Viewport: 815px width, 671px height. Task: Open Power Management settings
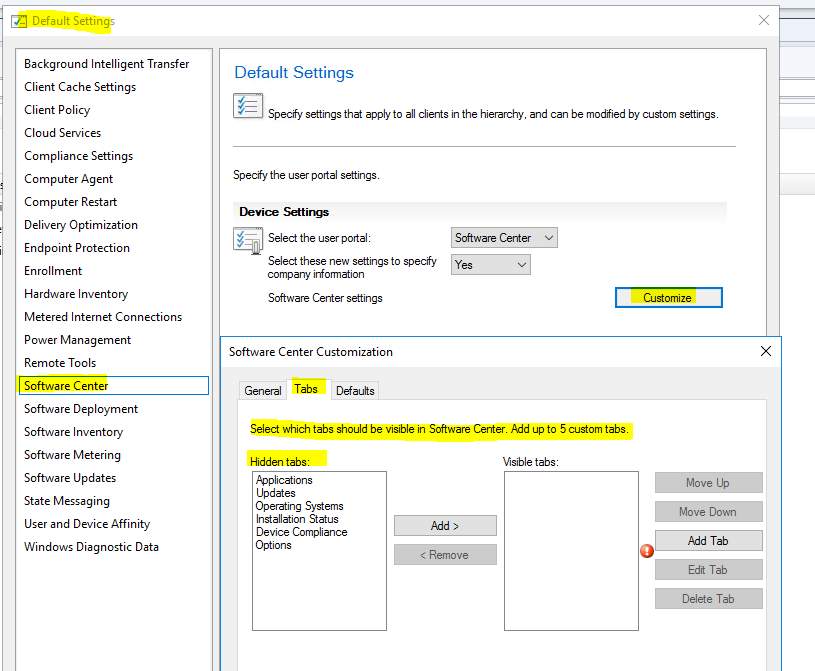tap(77, 340)
